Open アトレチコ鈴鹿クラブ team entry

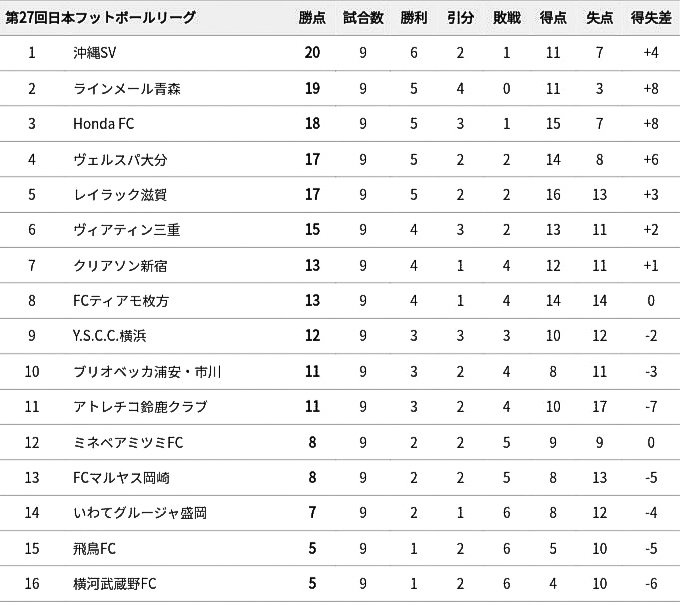[x=140, y=406]
